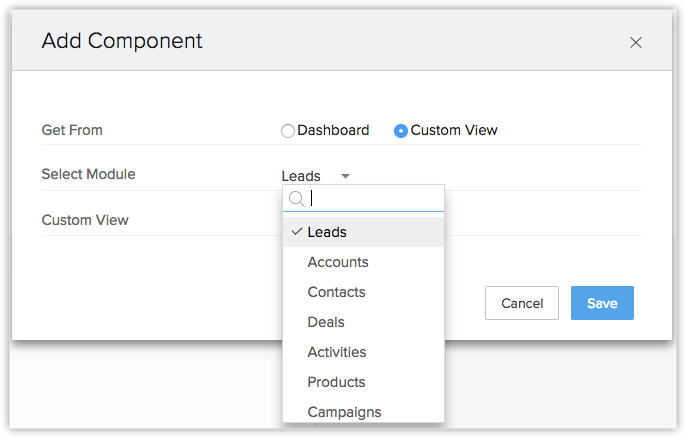Close the Add Component dialog
The width and height of the screenshot is (686, 438).
point(635,42)
